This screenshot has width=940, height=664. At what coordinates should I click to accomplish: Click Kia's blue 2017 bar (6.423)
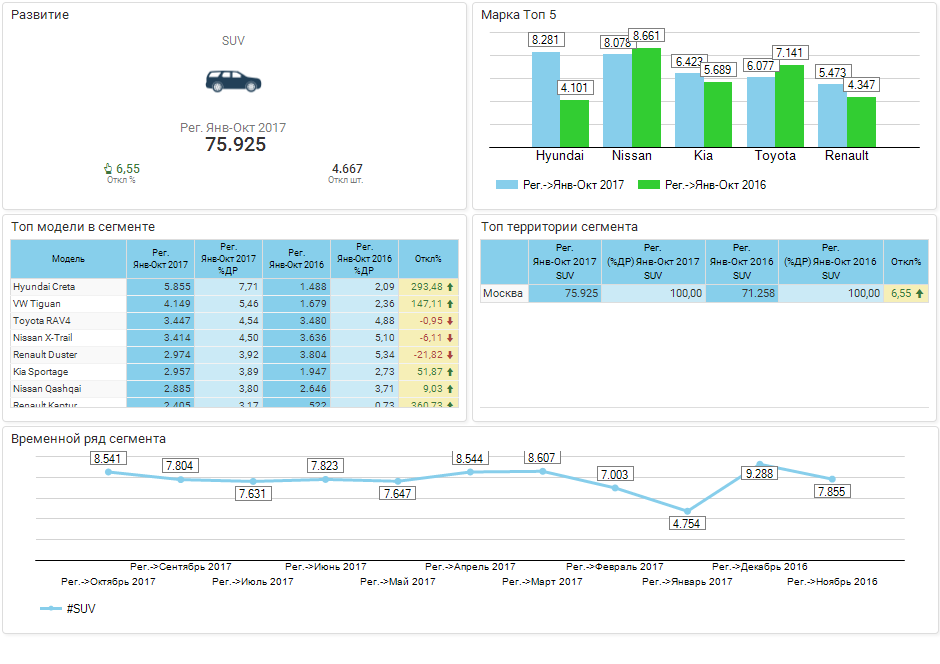tap(689, 110)
